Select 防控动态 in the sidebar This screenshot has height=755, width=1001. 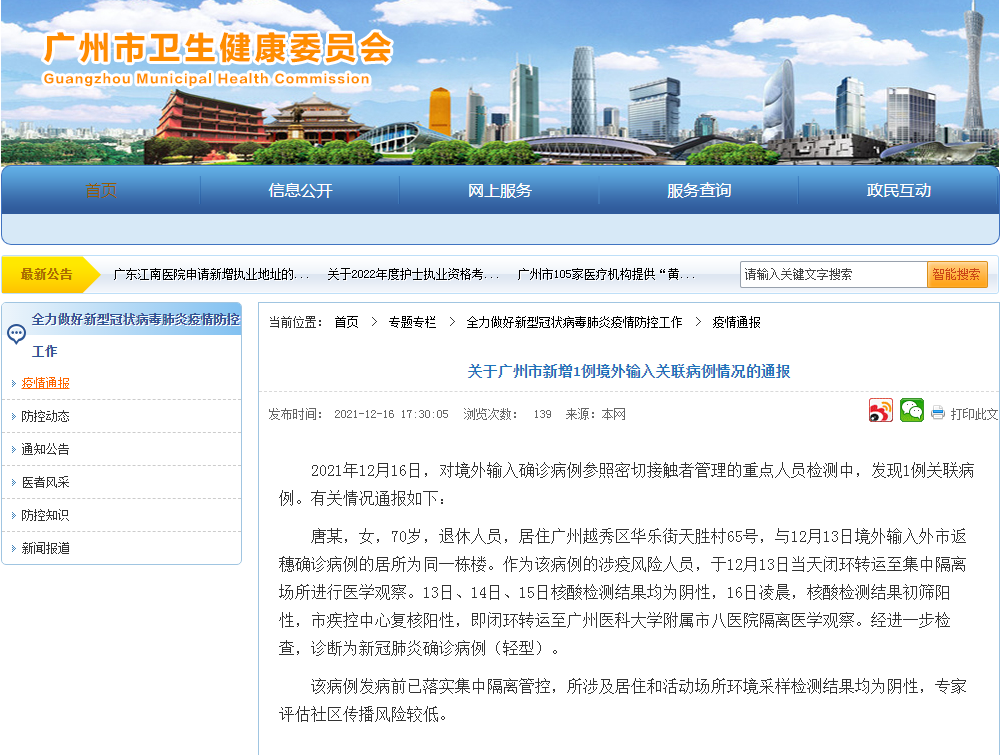coord(45,416)
